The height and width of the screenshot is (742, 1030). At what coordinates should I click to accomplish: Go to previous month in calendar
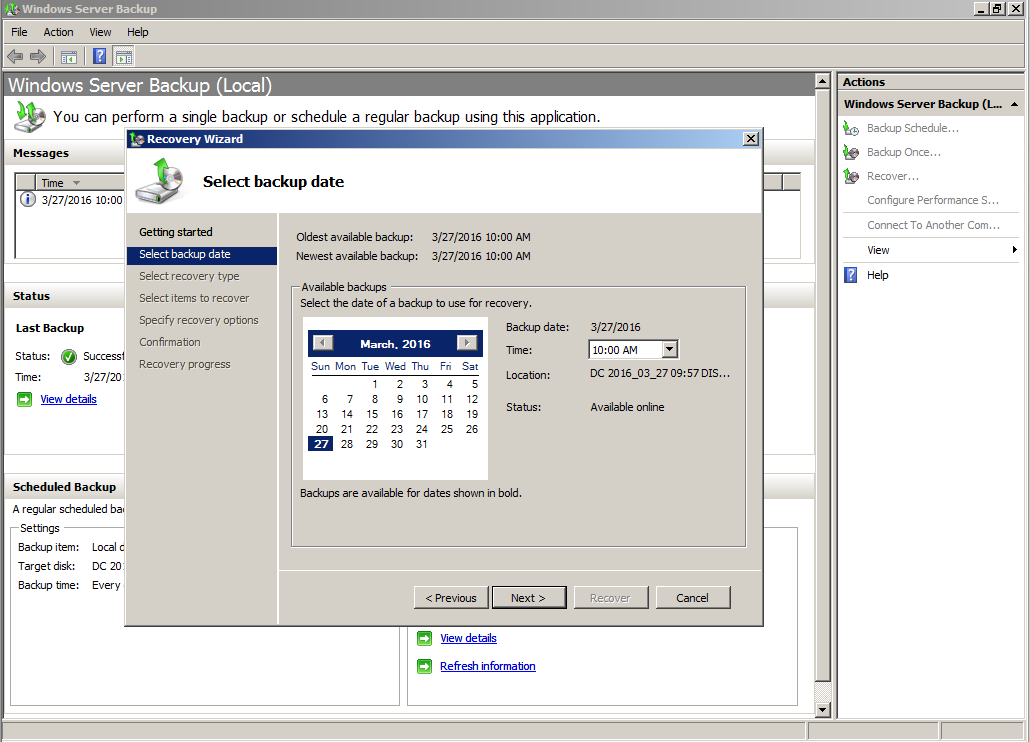tap(323, 343)
